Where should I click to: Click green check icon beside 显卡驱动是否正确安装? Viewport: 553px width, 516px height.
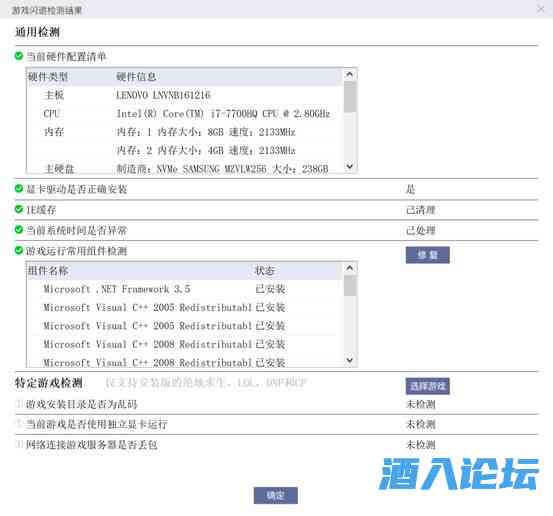pyautogui.click(x=19, y=189)
